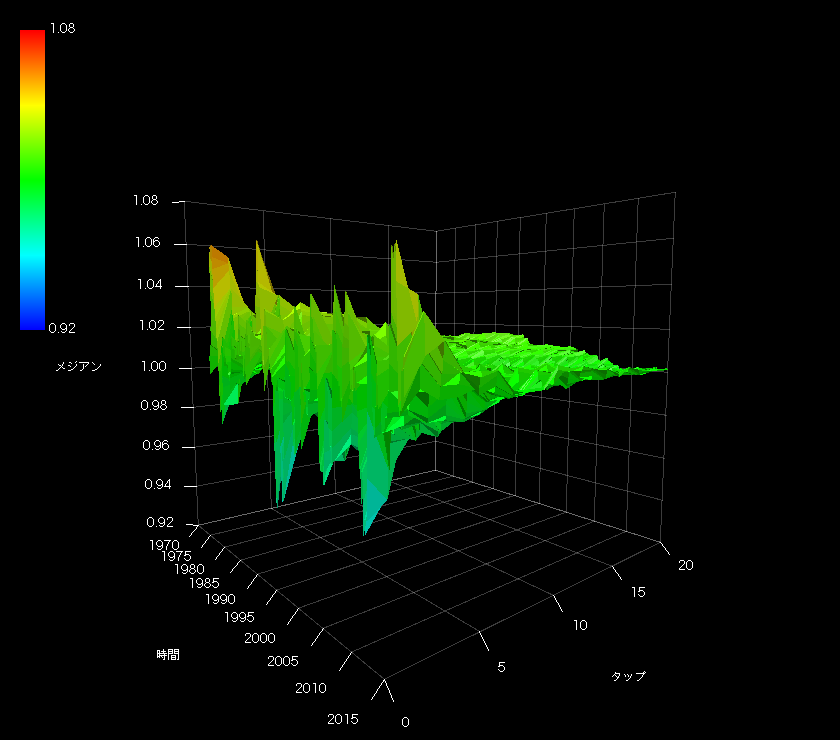The width and height of the screenshot is (840, 740).
Task: Click the 0.92 vertical axis tick label
Action: 160,522
